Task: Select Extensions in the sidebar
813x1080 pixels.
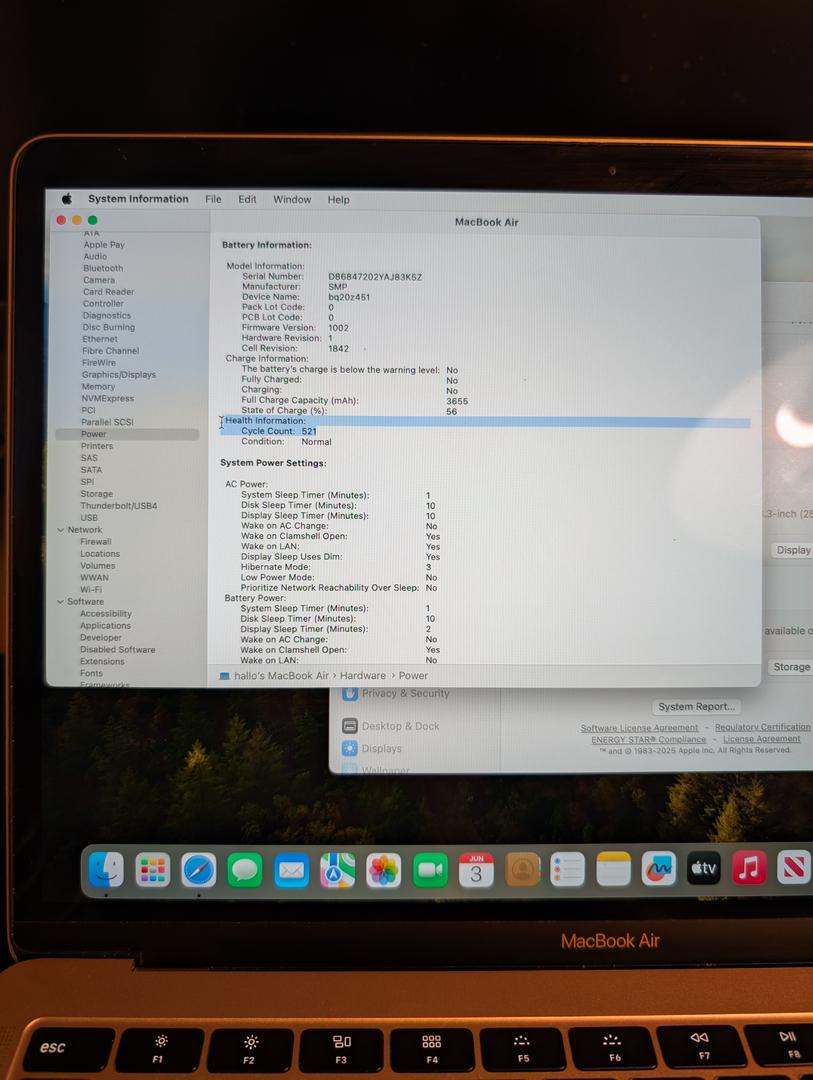Action: pos(102,661)
